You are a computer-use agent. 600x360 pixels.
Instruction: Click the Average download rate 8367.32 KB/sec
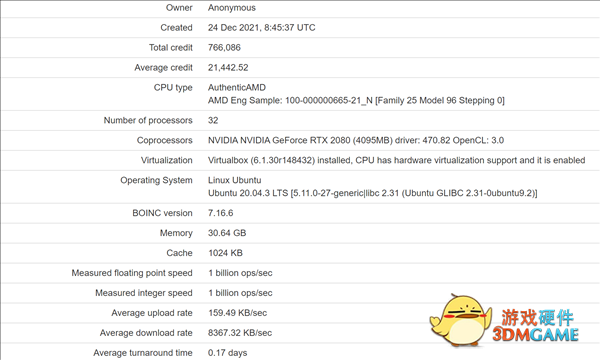tap(240, 332)
